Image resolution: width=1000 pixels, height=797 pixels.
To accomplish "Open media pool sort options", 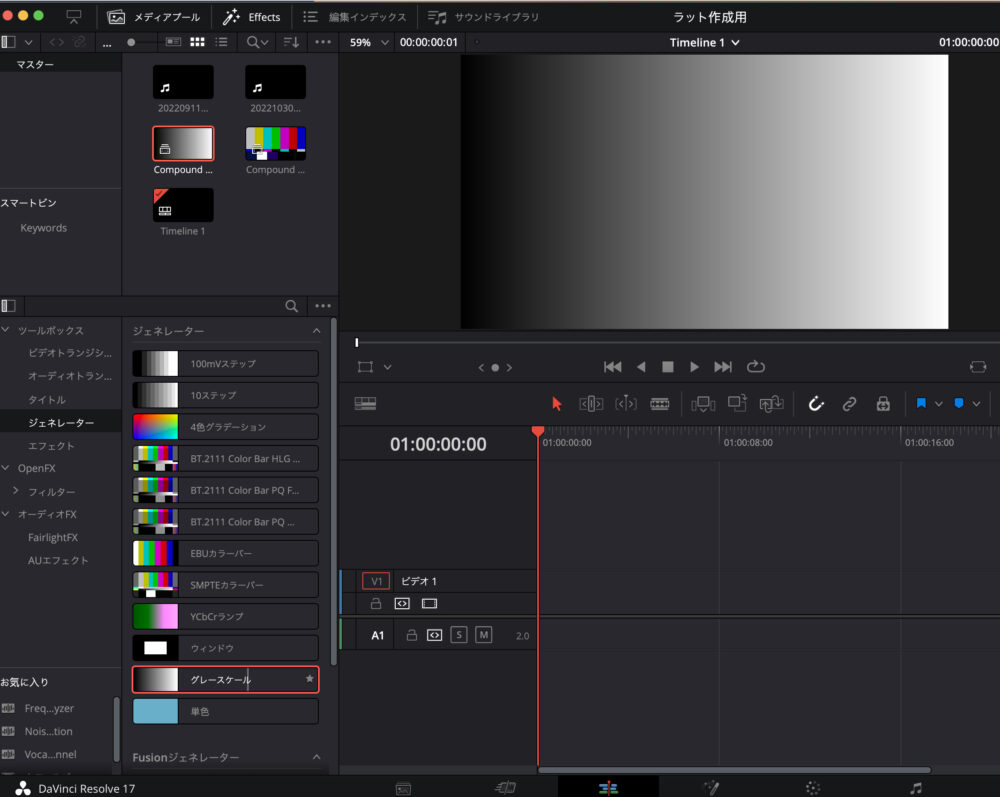I will (x=291, y=42).
